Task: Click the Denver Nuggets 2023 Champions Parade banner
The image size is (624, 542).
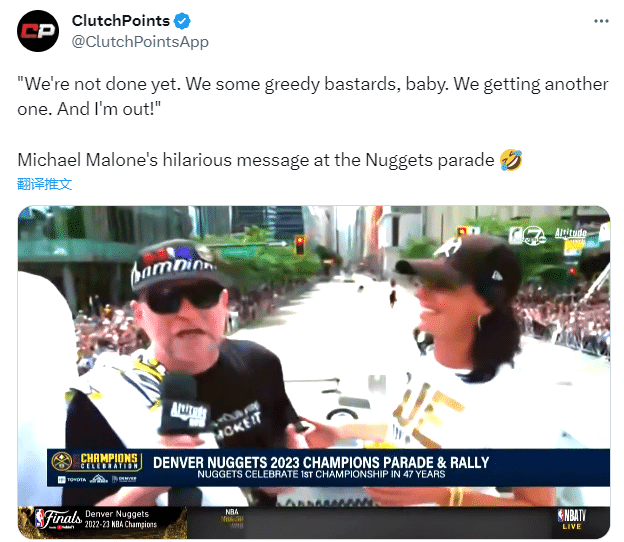Action: [x=328, y=468]
